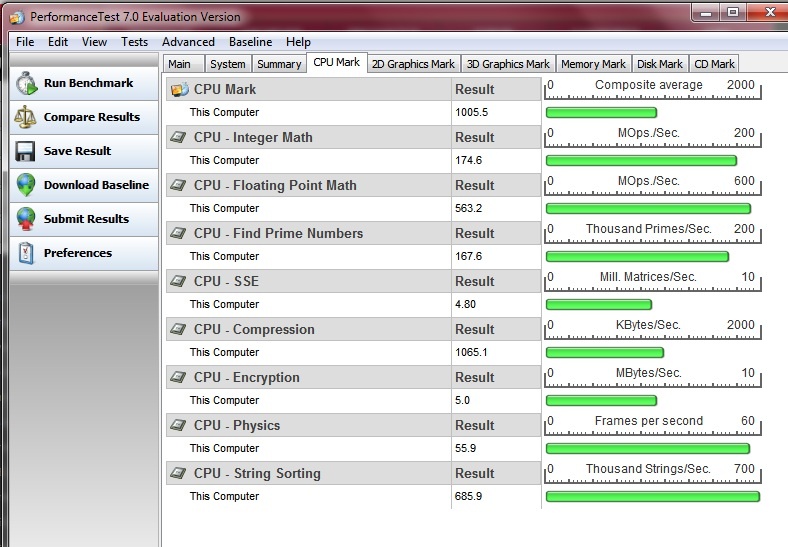This screenshot has width=788, height=547.
Task: Click the Compare Results scales icon
Action: click(25, 117)
